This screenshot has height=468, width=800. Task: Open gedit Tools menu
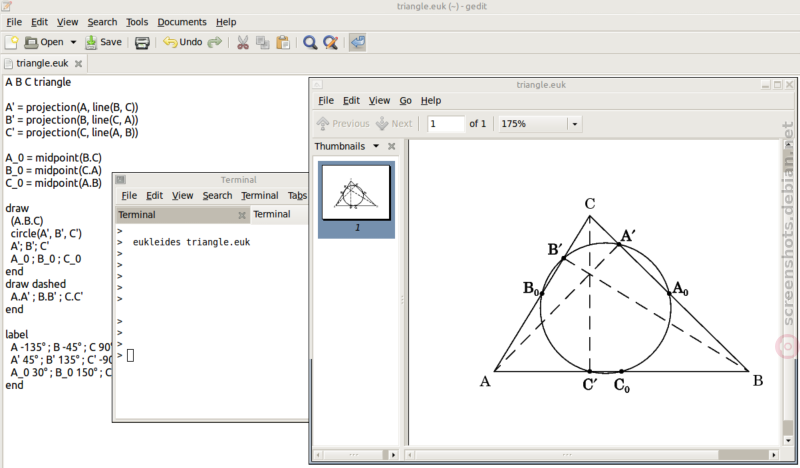pyautogui.click(x=137, y=22)
